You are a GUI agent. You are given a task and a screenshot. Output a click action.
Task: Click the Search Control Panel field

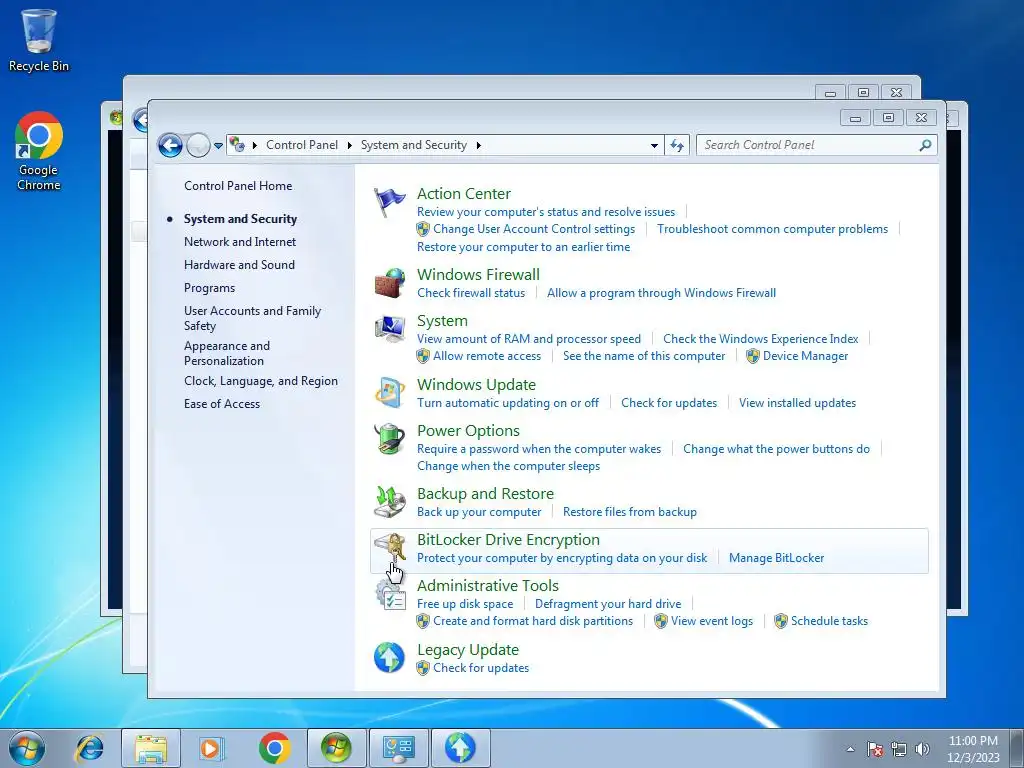[817, 145]
